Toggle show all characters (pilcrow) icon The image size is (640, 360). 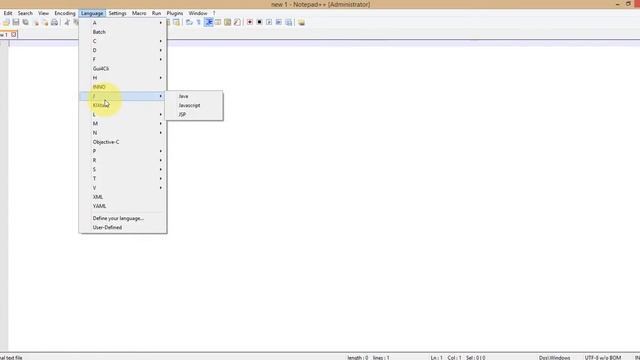[199, 22]
